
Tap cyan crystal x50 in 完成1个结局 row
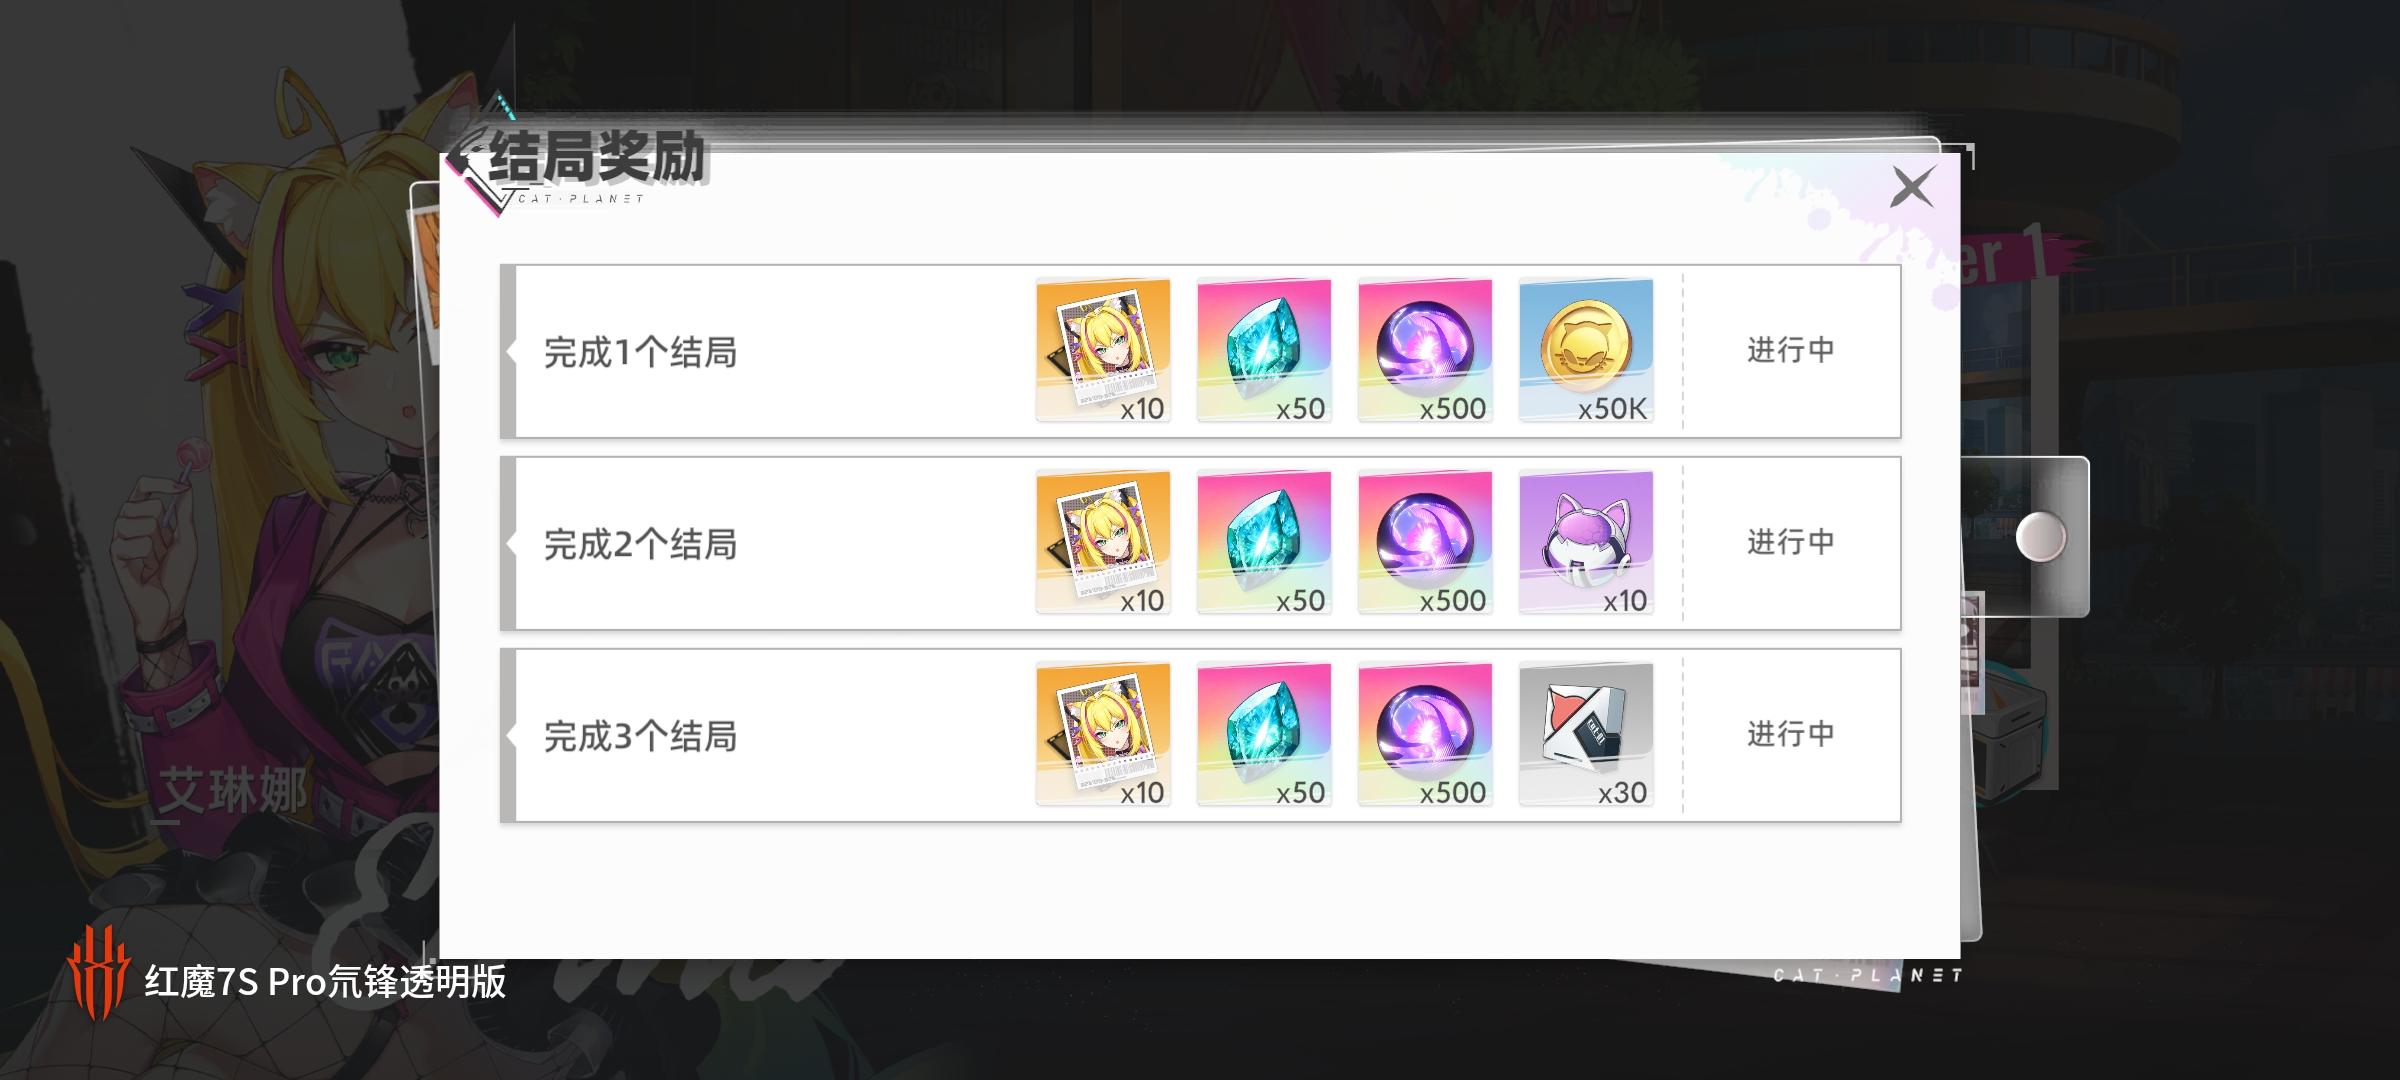coord(1264,350)
